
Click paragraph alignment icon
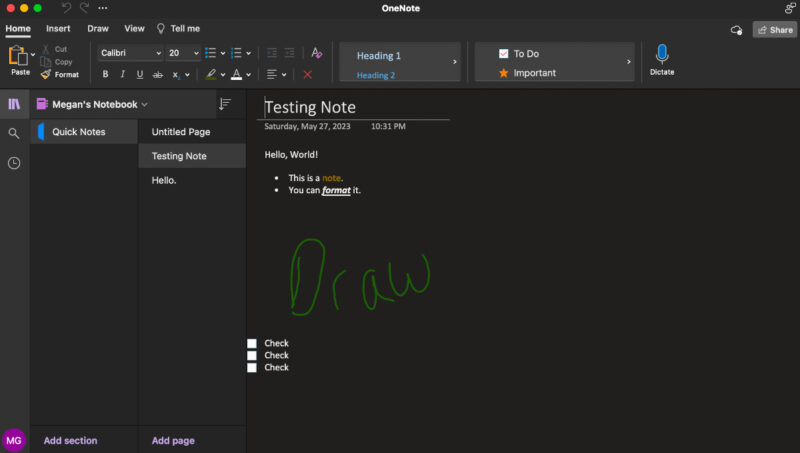272,74
